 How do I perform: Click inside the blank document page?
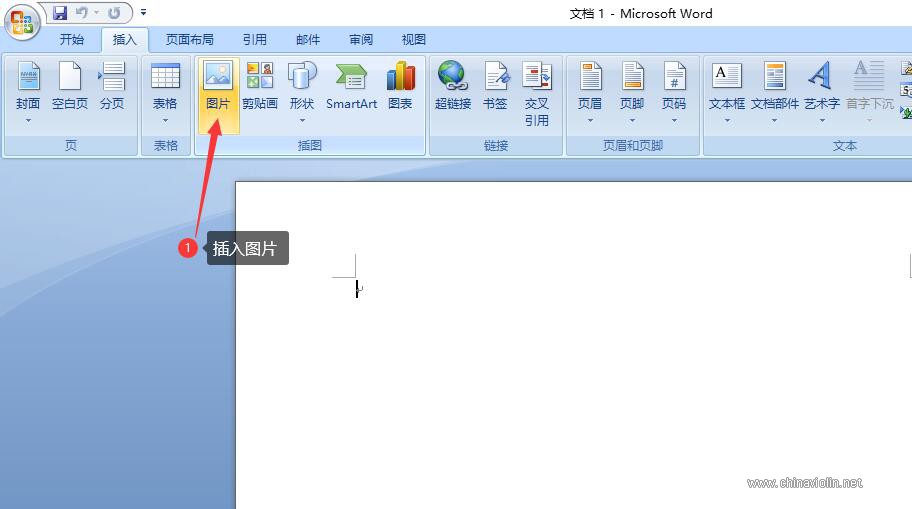[573, 361]
